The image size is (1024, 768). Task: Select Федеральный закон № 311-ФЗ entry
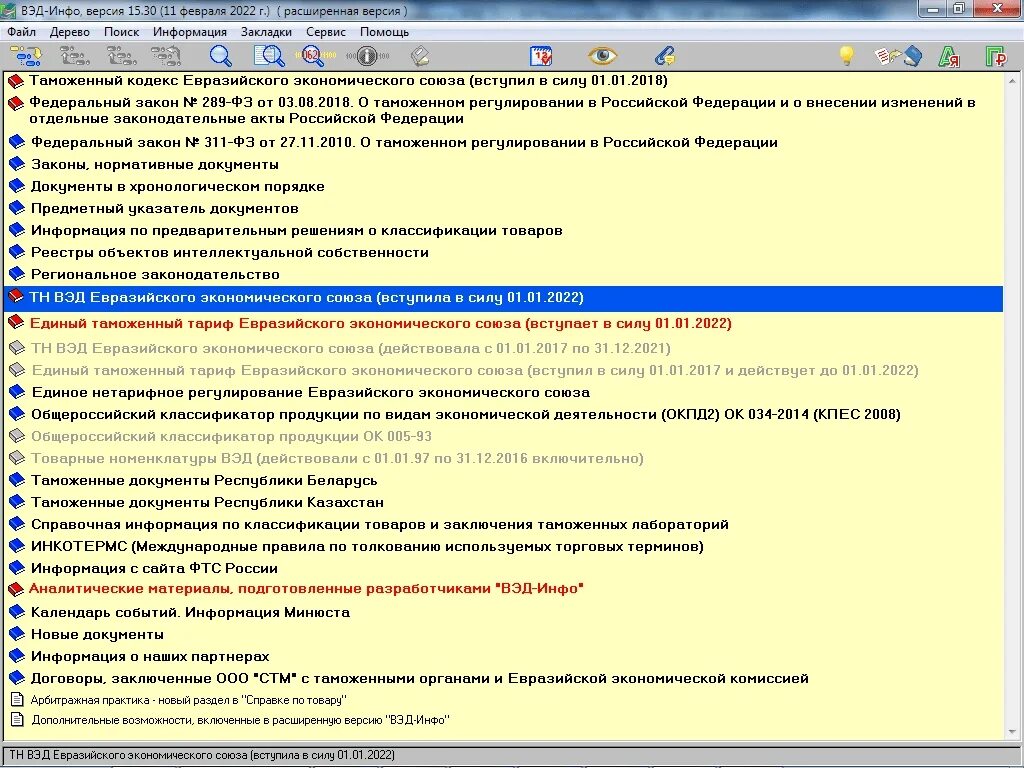pos(404,142)
